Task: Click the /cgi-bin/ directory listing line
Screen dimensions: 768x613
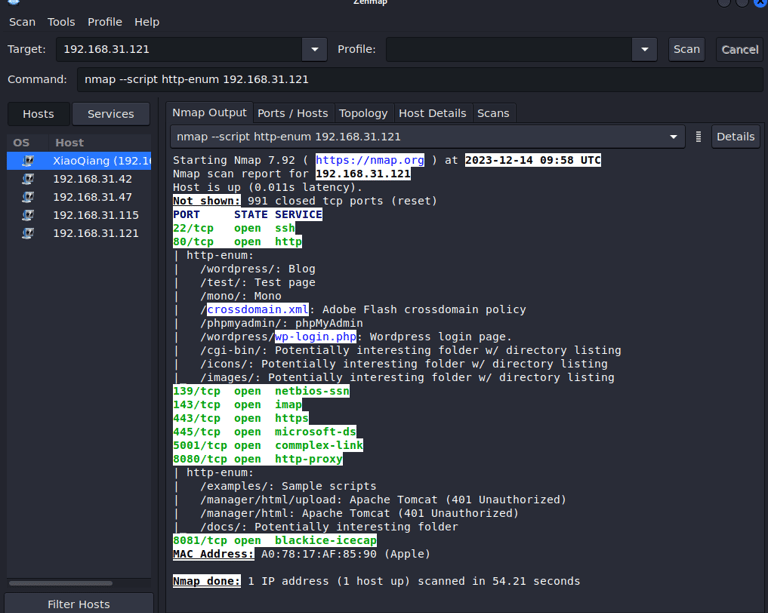Action: [410, 350]
